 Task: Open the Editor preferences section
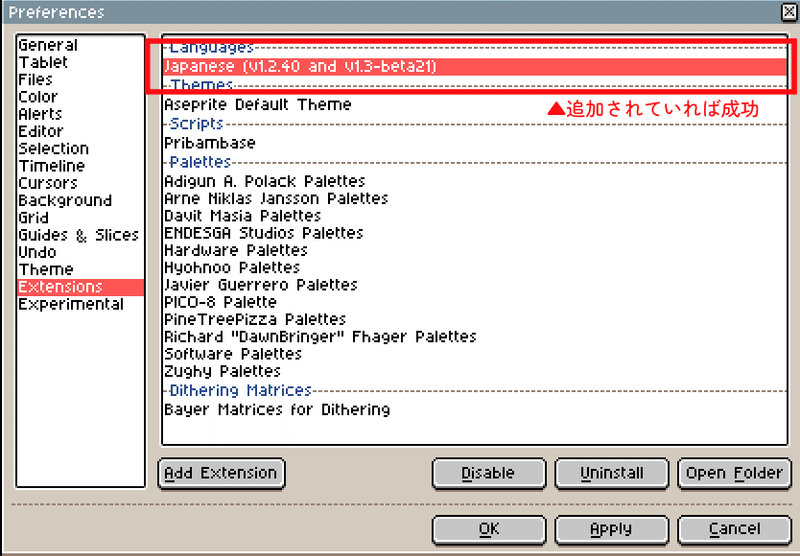(x=81, y=132)
